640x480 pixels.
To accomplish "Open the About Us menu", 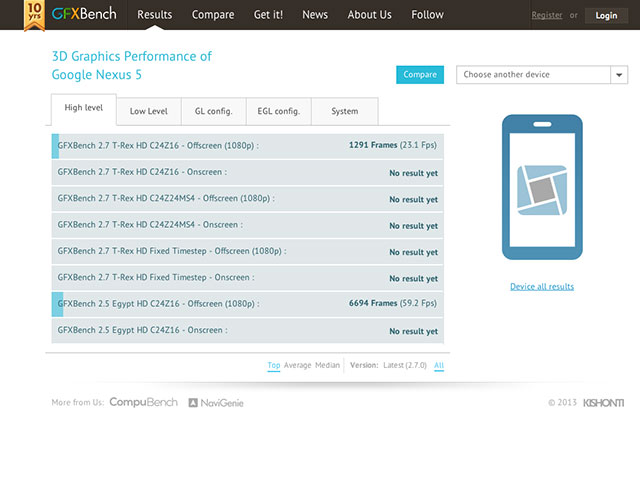I will tap(369, 15).
